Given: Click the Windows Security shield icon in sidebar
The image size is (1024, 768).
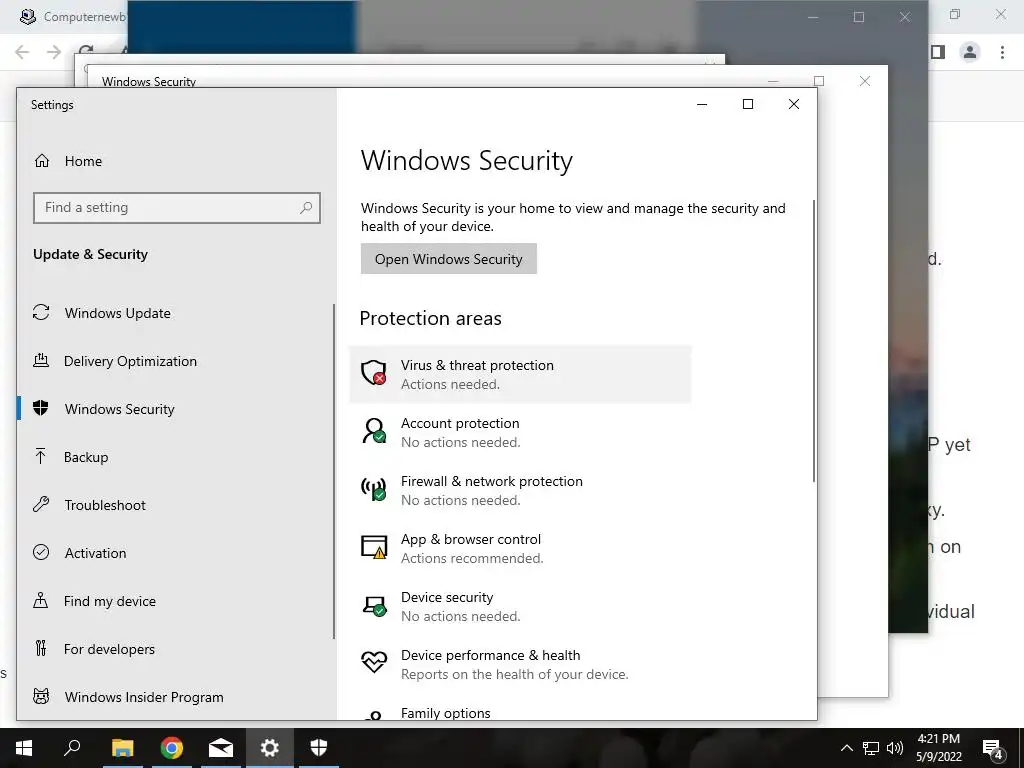Looking at the screenshot, I should (x=41, y=409).
